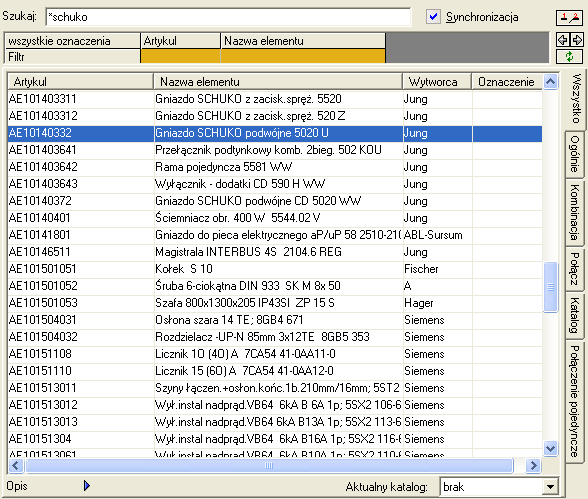588x499 pixels.
Task: Select row AE10141801
Action: (x=275, y=235)
